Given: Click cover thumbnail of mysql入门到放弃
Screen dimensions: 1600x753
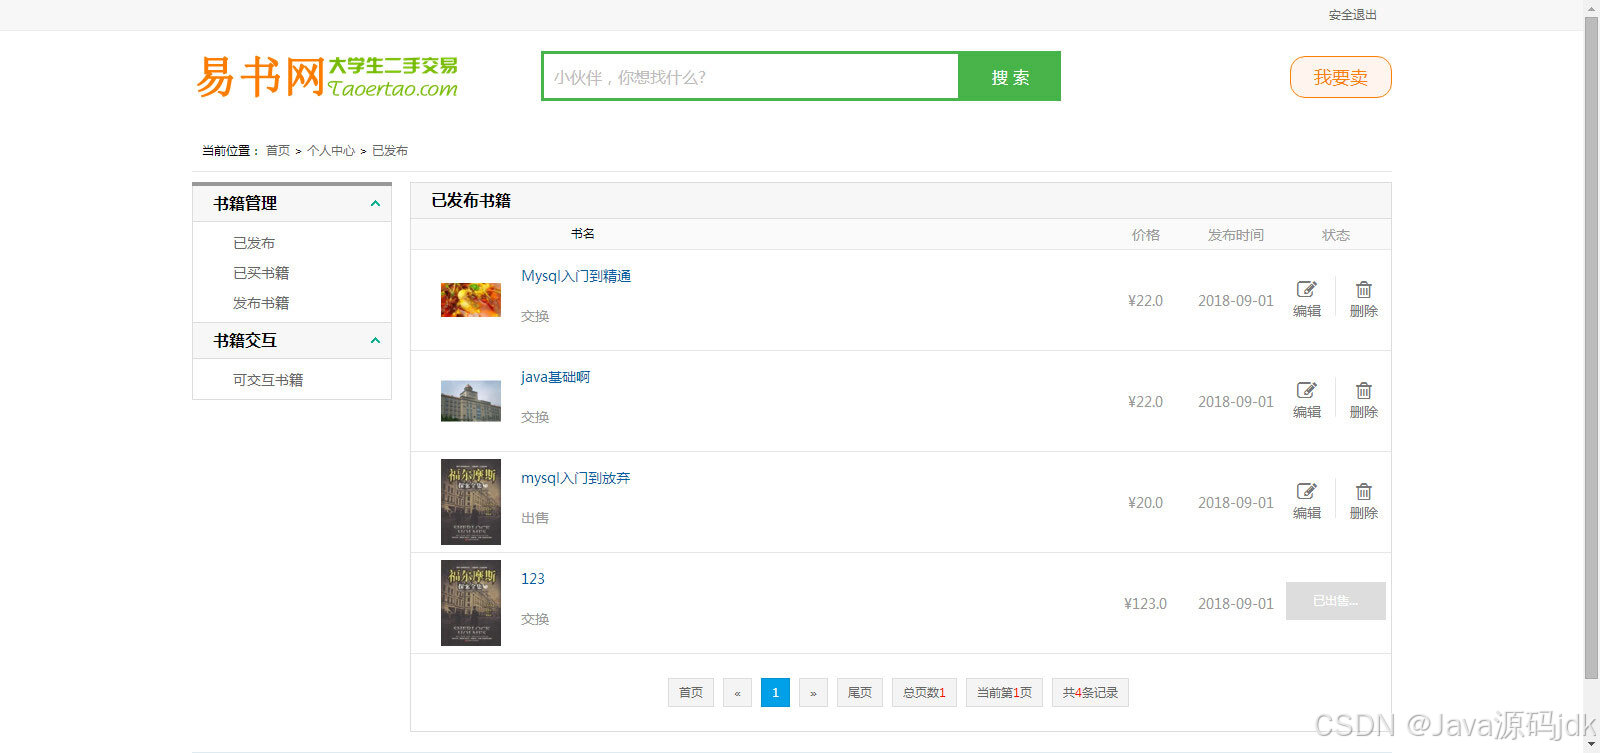Looking at the screenshot, I should pos(471,502).
